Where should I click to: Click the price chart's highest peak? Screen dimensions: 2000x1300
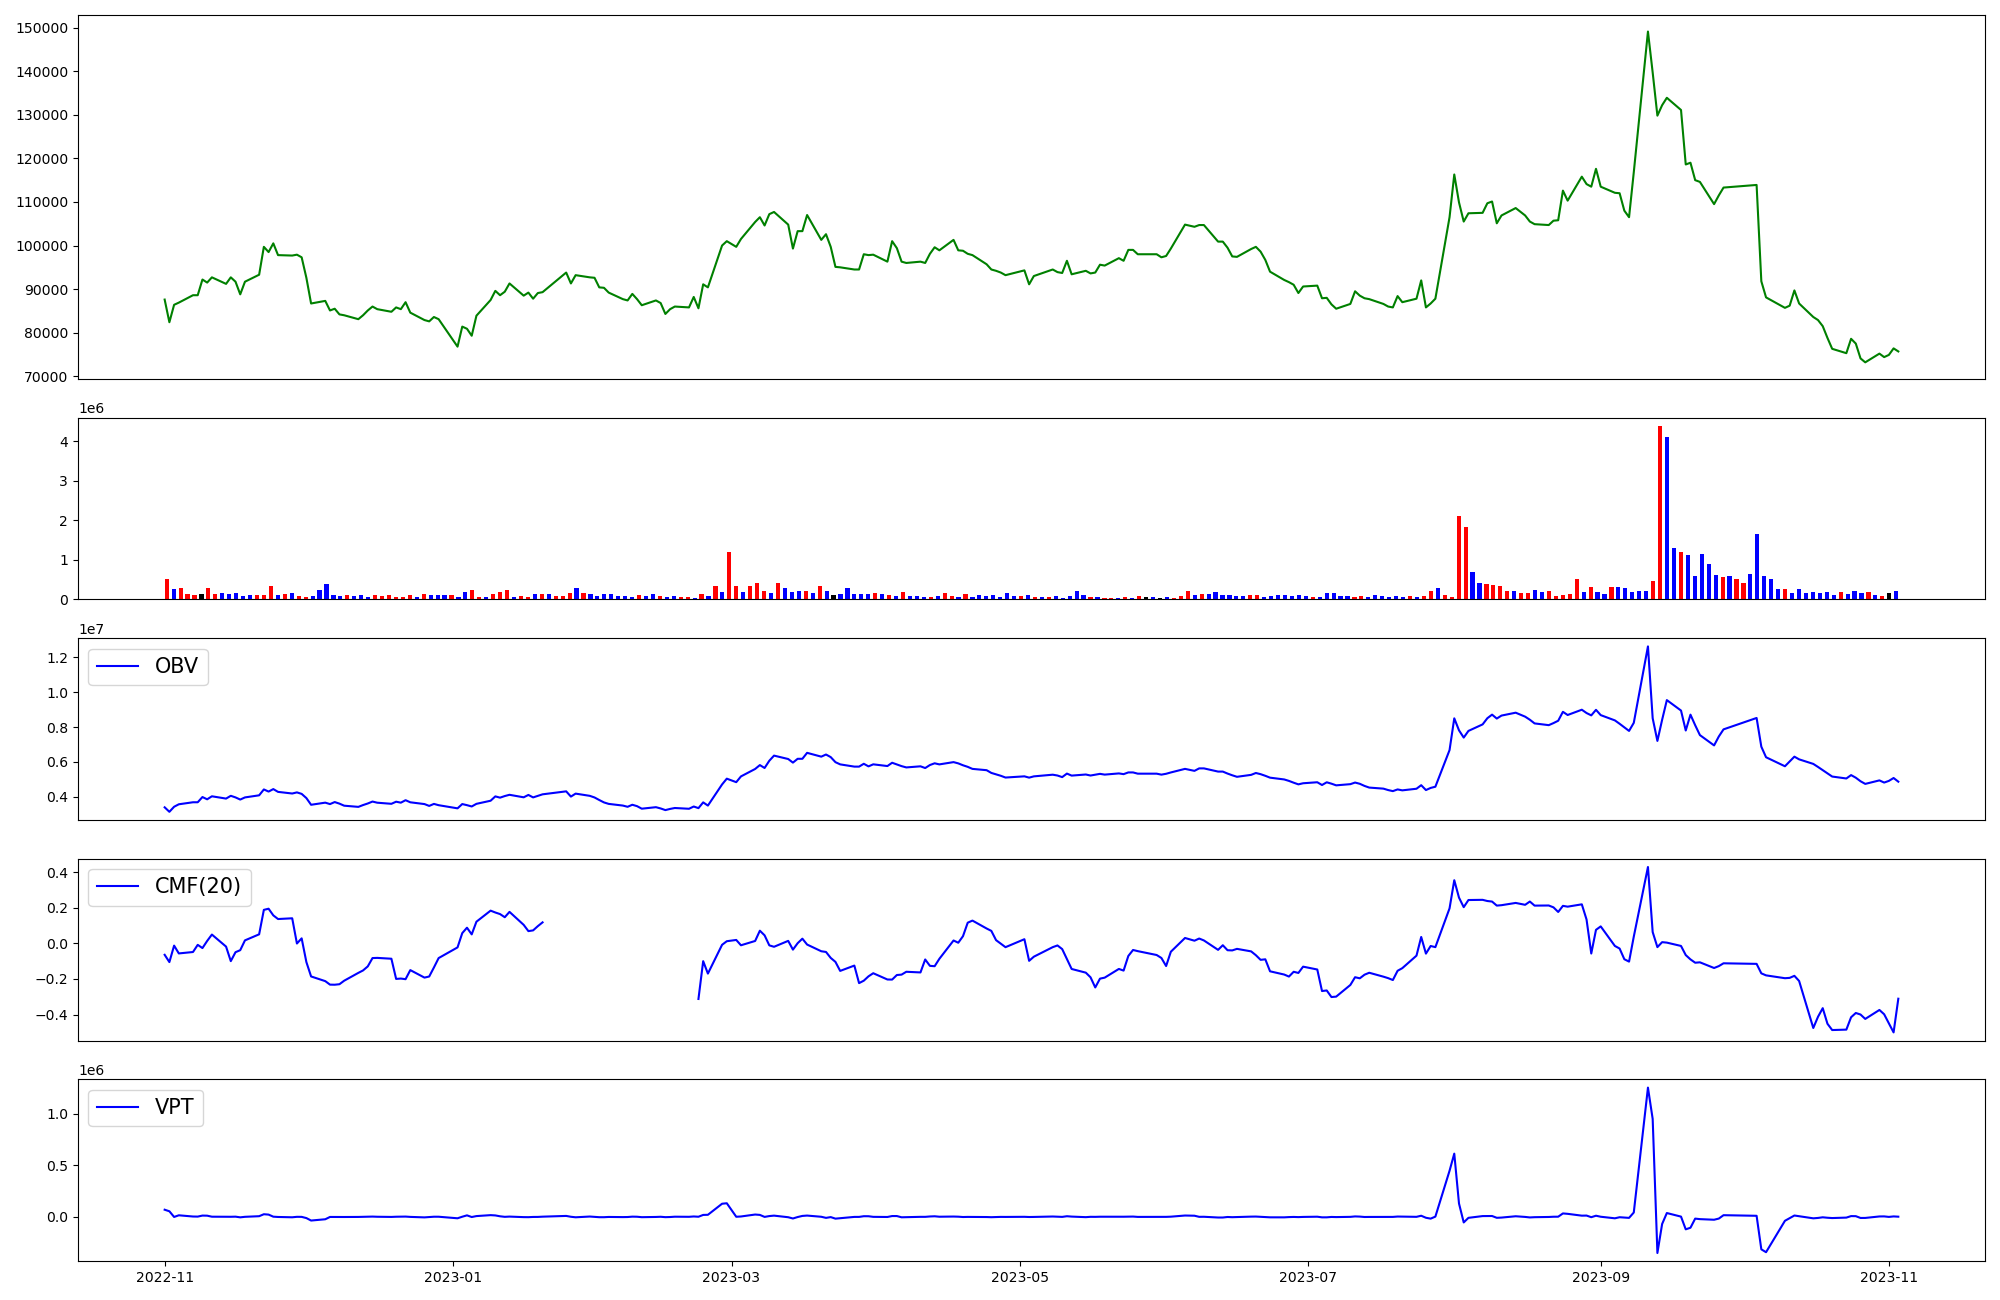[1647, 32]
